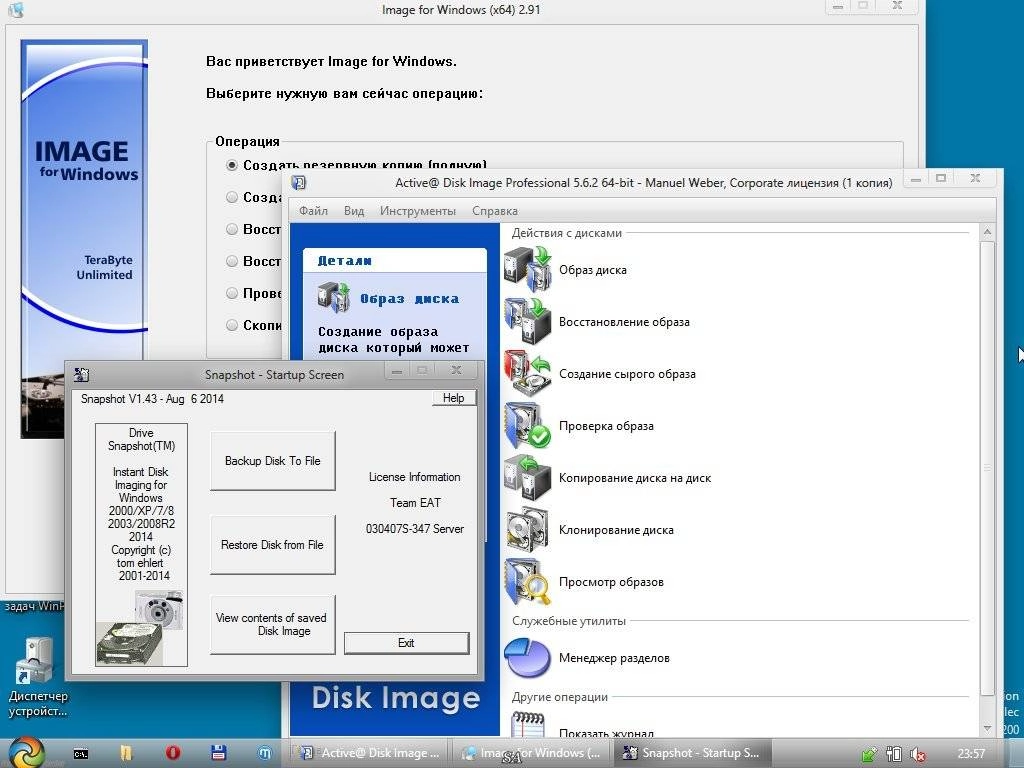
Task: Select the fourth operation radio button
Action: pos(232,261)
